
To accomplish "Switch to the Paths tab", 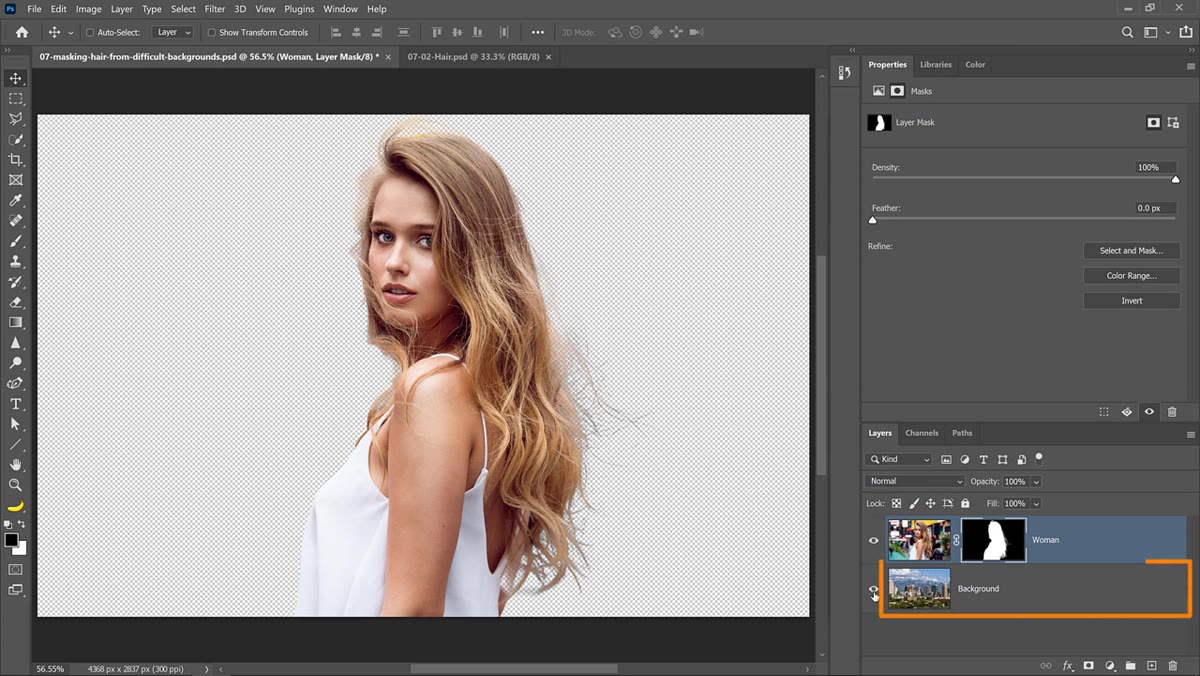I will (x=962, y=433).
